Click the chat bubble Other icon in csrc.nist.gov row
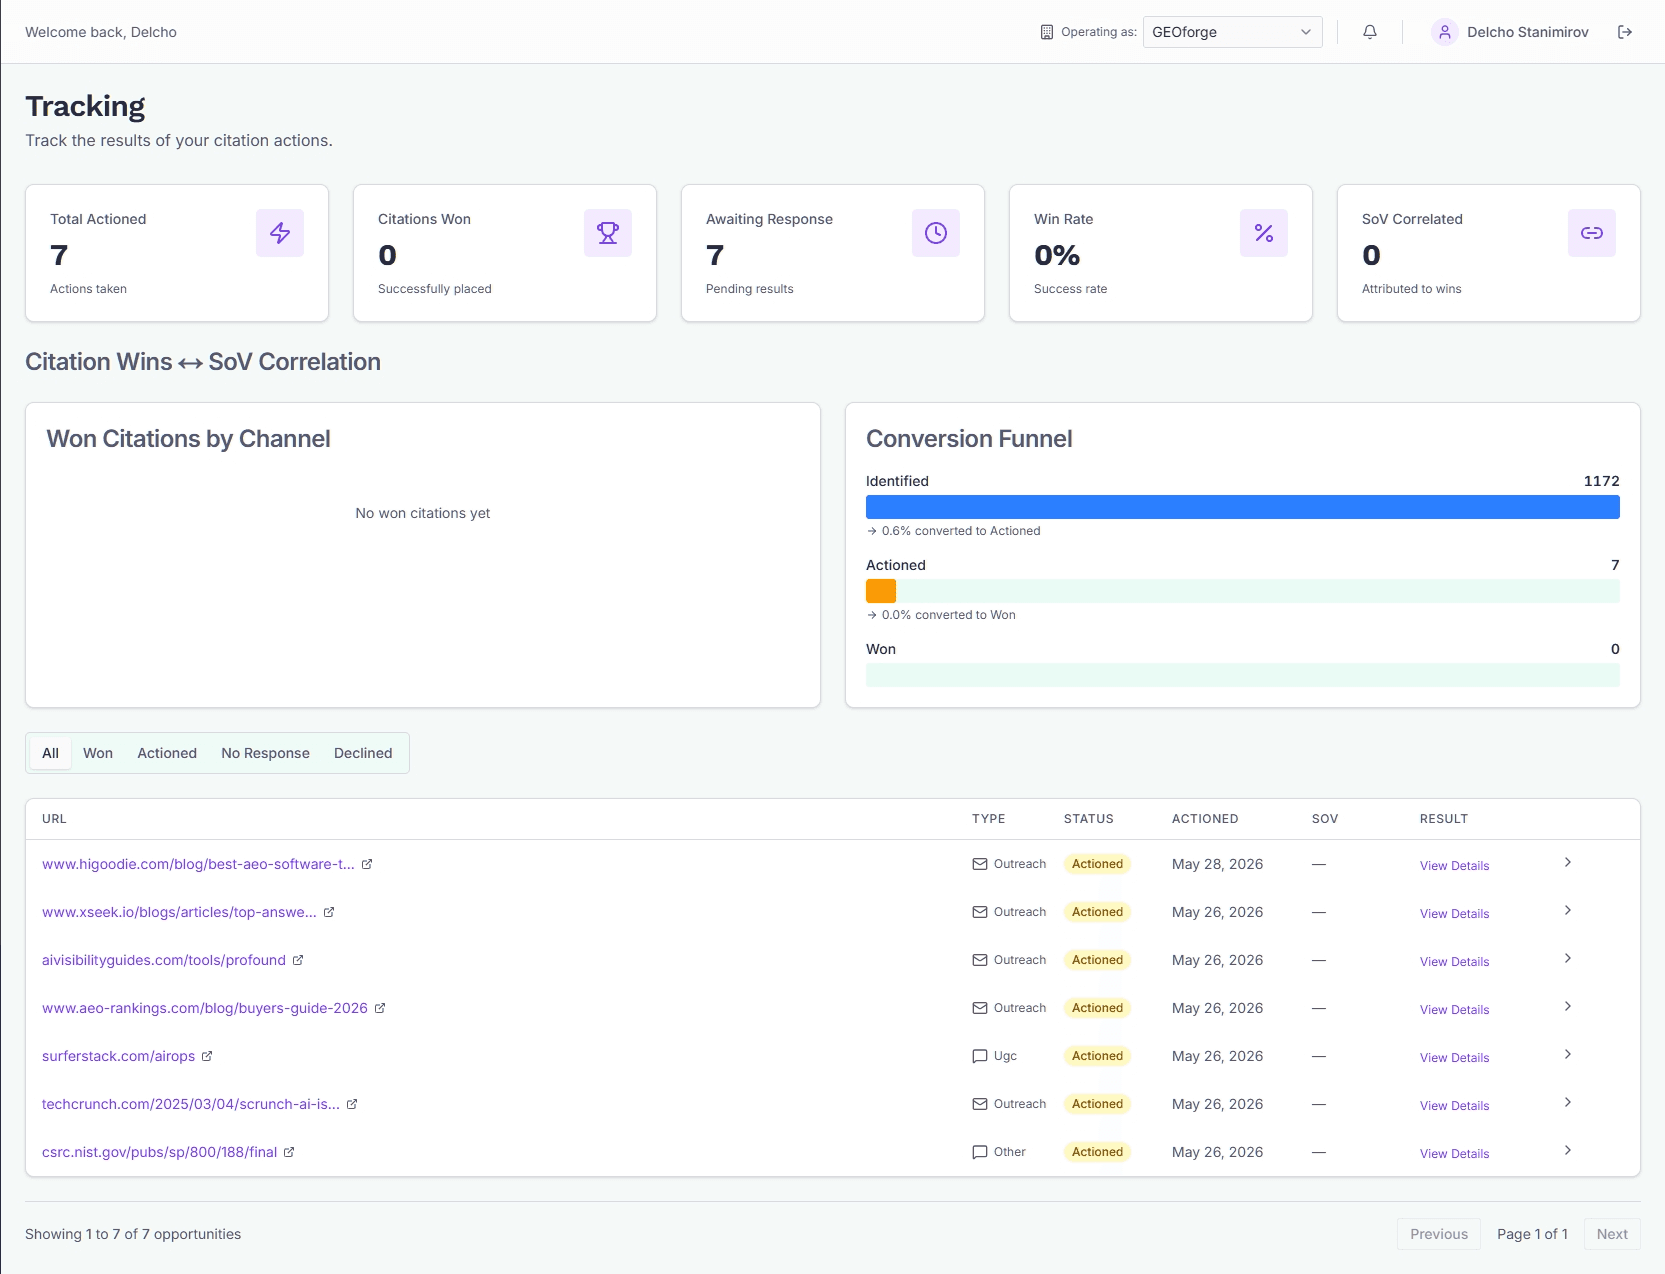Image resolution: width=1665 pixels, height=1274 pixels. point(980,1152)
